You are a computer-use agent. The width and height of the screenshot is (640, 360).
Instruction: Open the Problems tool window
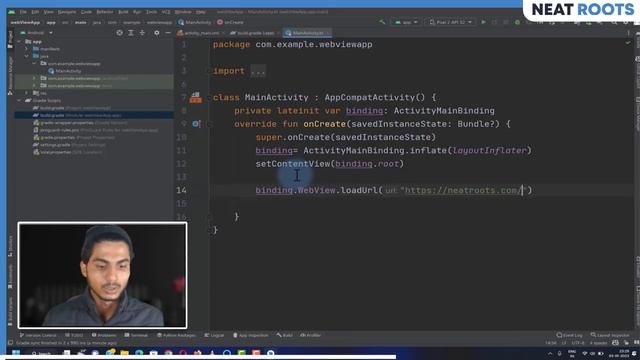[x=104, y=335]
